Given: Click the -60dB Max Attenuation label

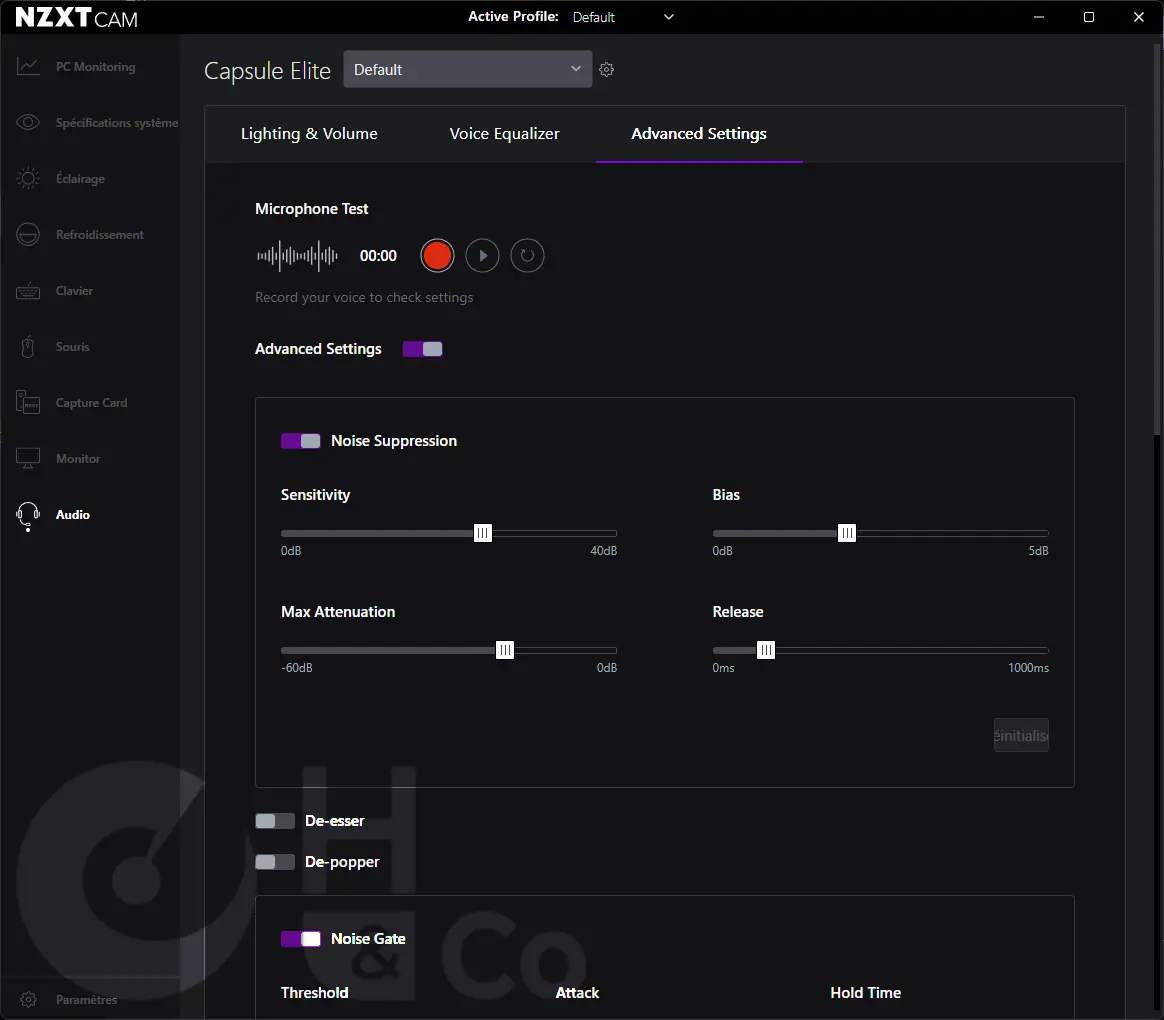Looking at the screenshot, I should click(x=296, y=668).
